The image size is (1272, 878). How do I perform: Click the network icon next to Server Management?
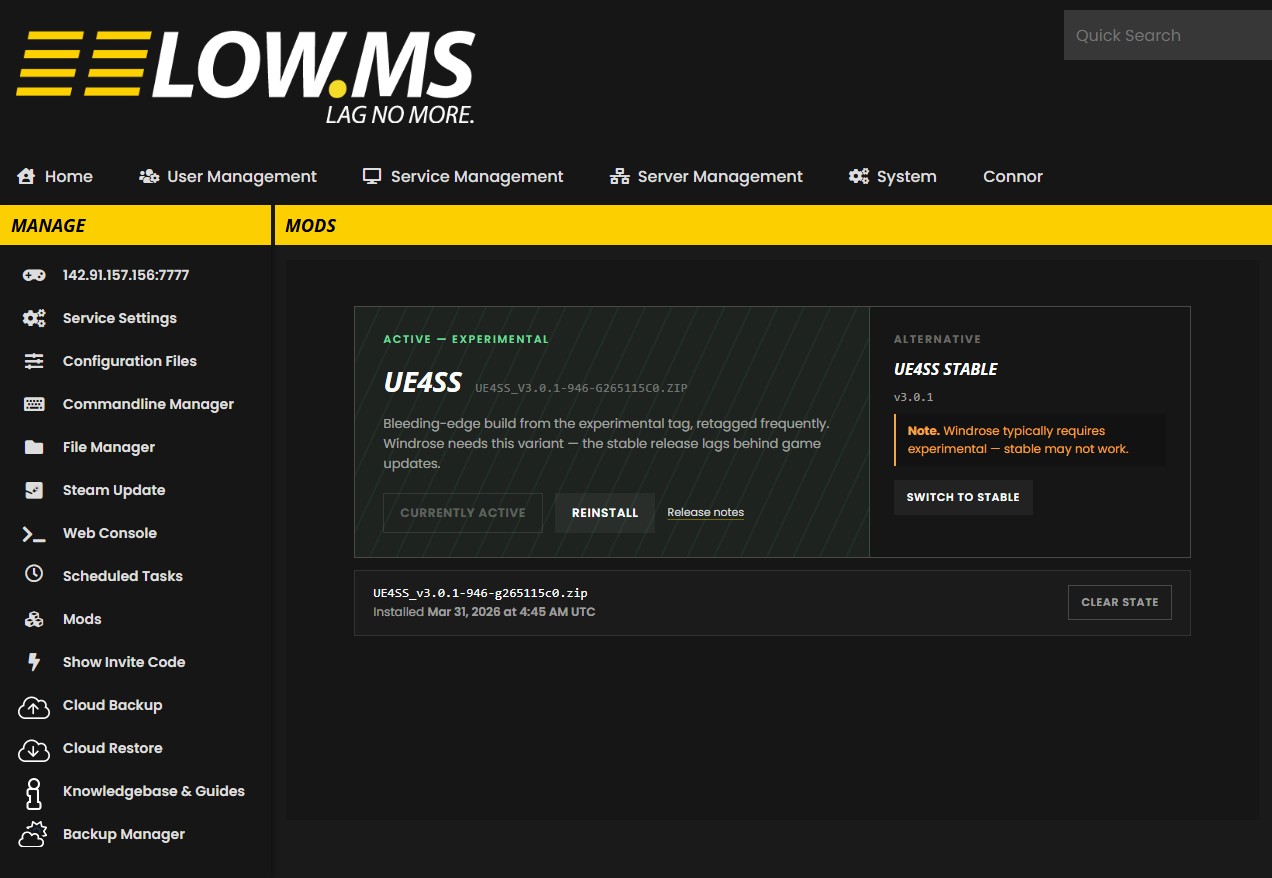pos(619,177)
